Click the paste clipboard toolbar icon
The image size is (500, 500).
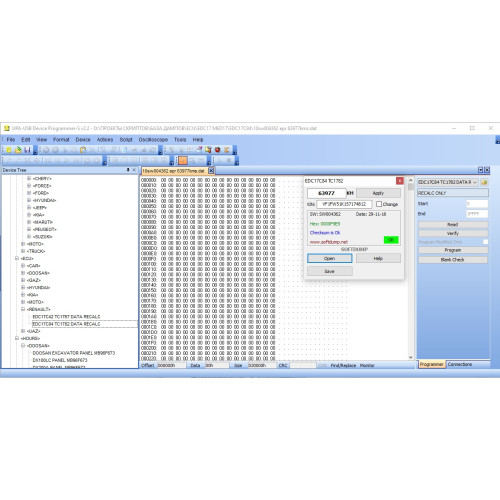pos(83,150)
